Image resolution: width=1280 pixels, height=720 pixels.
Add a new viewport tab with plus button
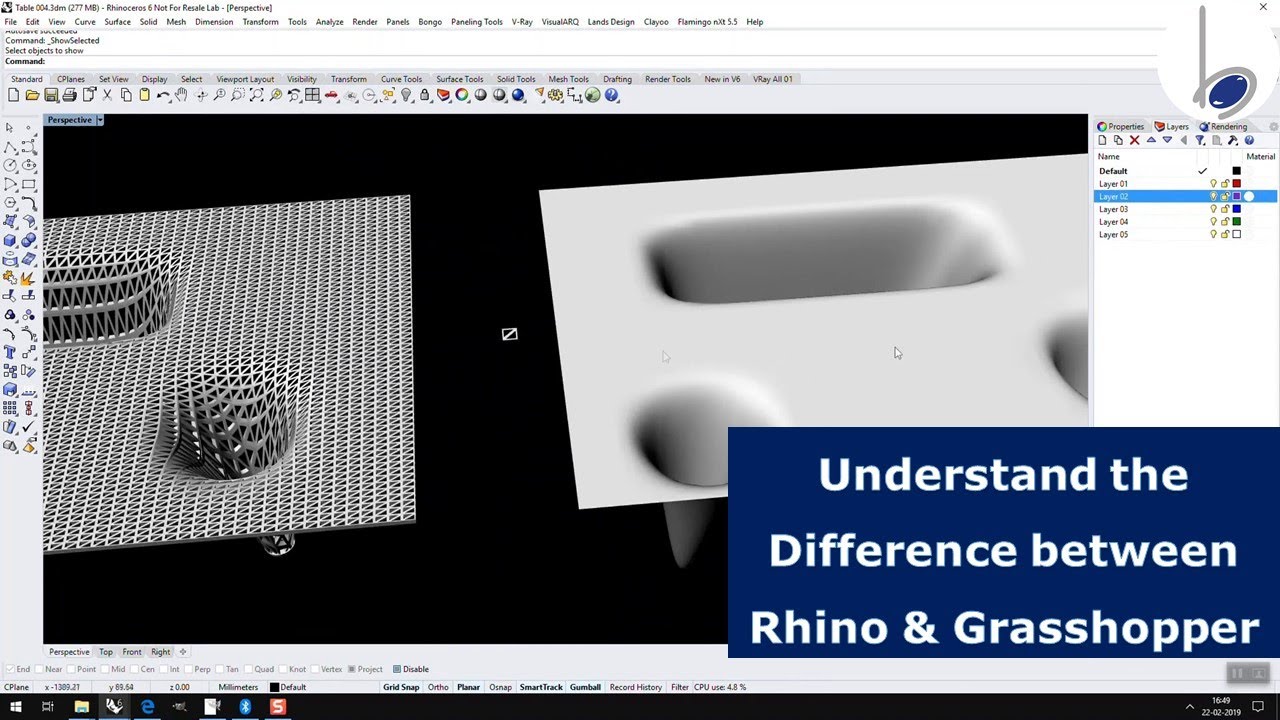tap(183, 652)
